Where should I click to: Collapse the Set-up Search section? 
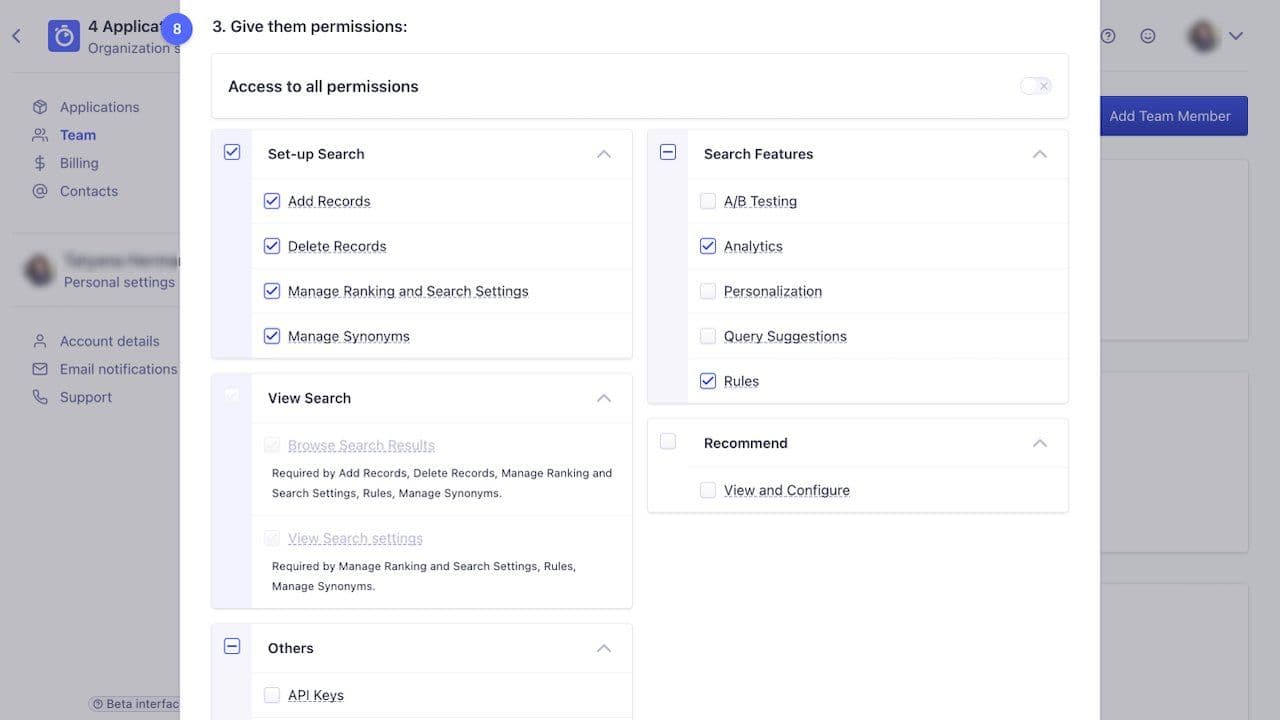tap(604, 154)
